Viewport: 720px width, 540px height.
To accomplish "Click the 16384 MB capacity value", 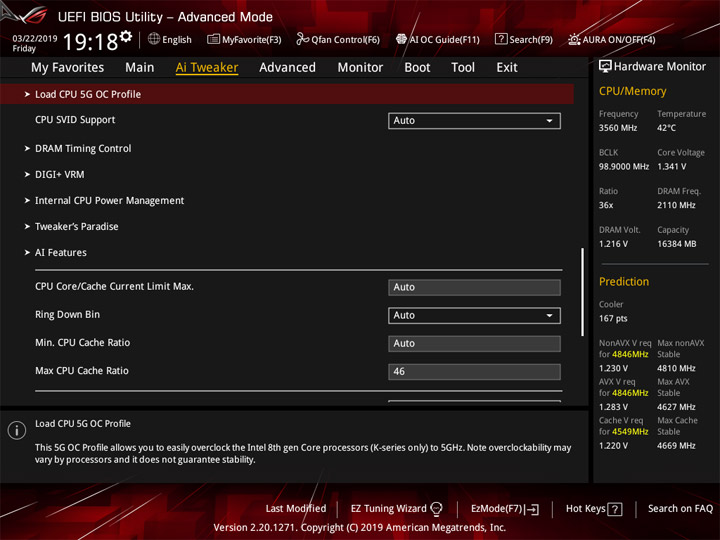I will [x=676, y=244].
